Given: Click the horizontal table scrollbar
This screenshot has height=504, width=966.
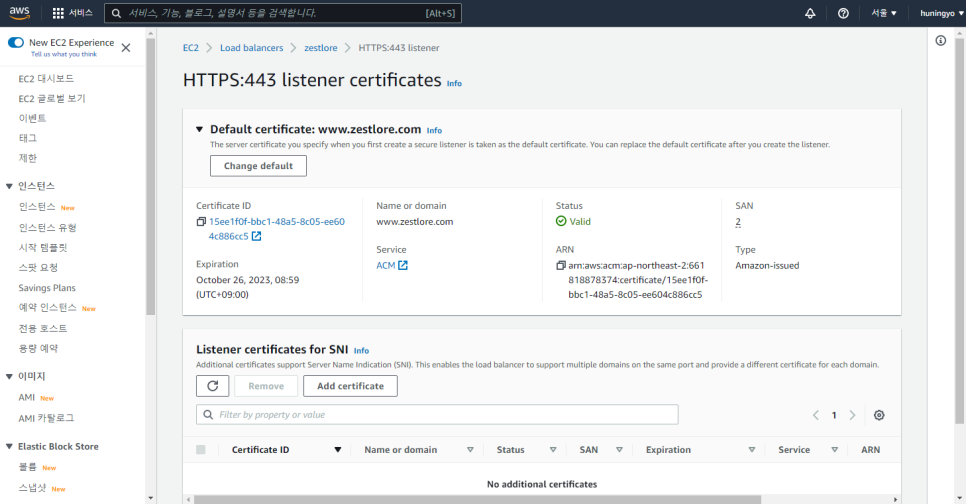Looking at the screenshot, I should (x=477, y=499).
